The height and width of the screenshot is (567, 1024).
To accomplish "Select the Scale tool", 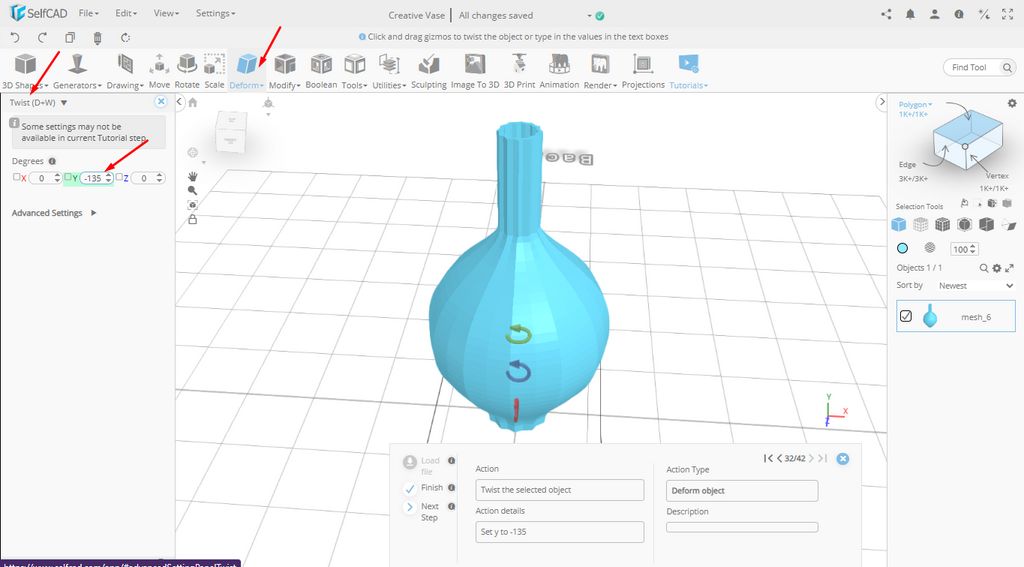I will tap(214, 71).
